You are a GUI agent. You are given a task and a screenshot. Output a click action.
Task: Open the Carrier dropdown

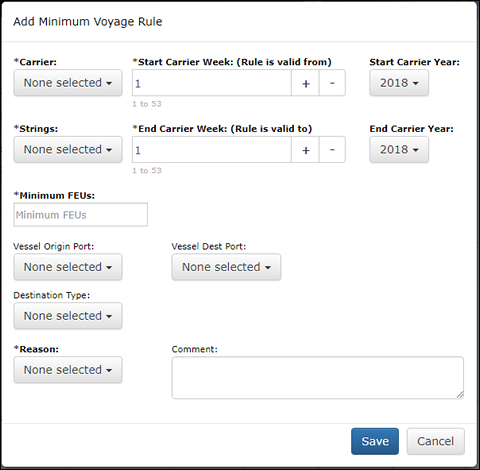pos(68,83)
